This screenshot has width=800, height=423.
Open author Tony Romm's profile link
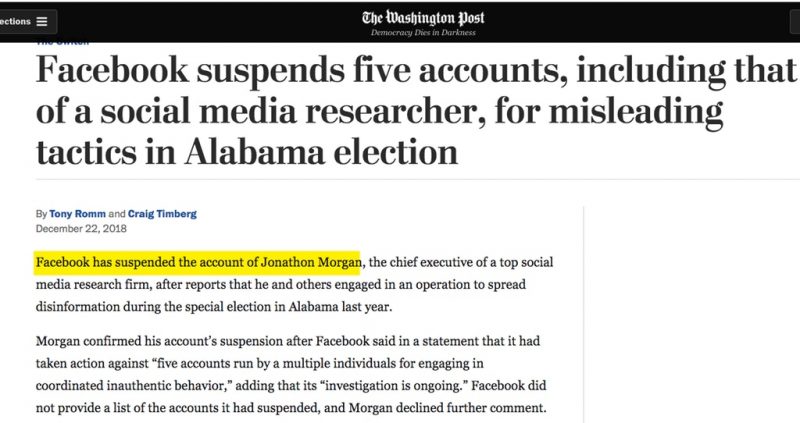pos(78,214)
